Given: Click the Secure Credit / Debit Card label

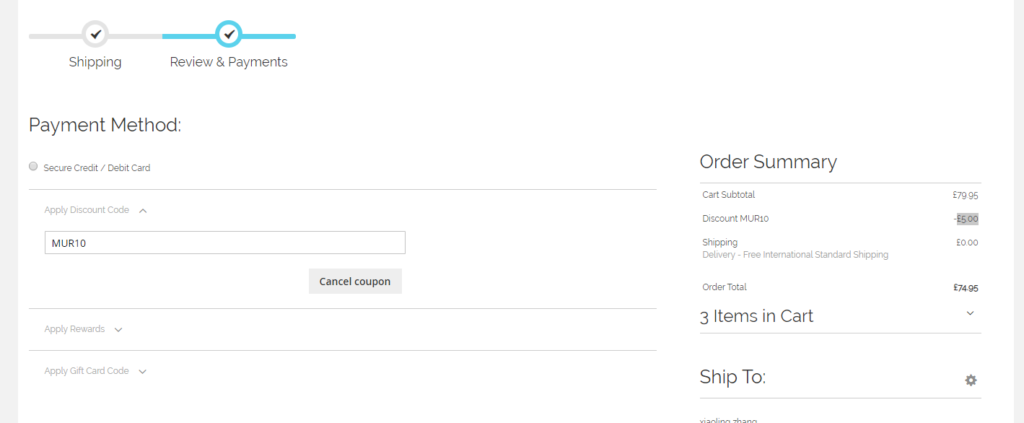Looking at the screenshot, I should pyautogui.click(x=97, y=168).
